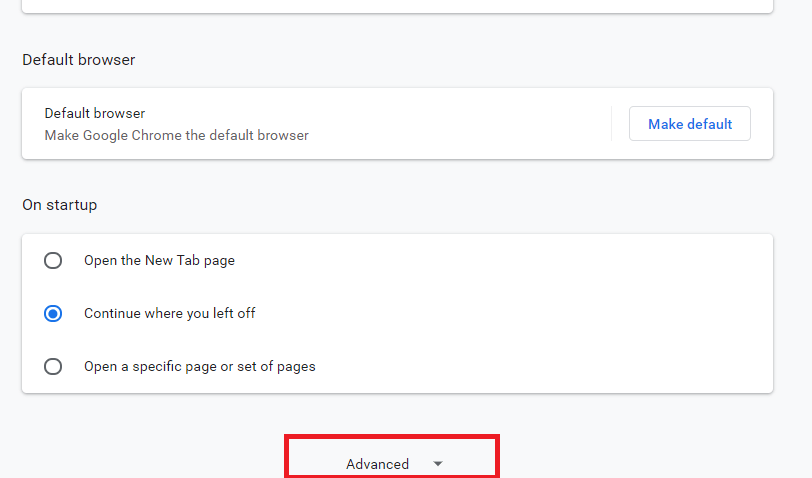Click 'Make Google Chrome the default browser' description
The image size is (812, 478).
[176, 135]
